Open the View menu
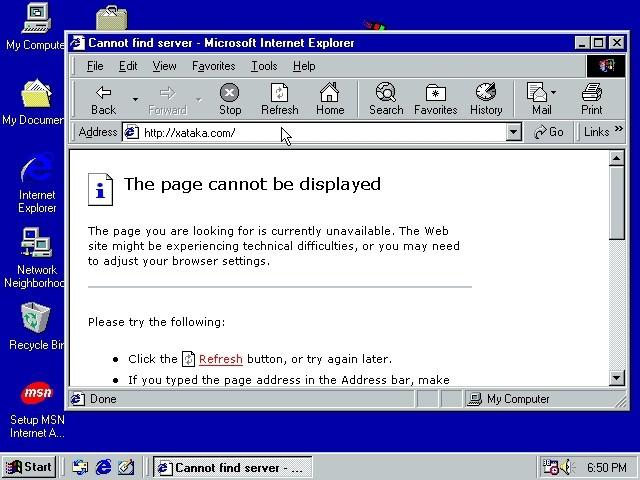Viewport: 640px width, 480px height. click(x=164, y=66)
